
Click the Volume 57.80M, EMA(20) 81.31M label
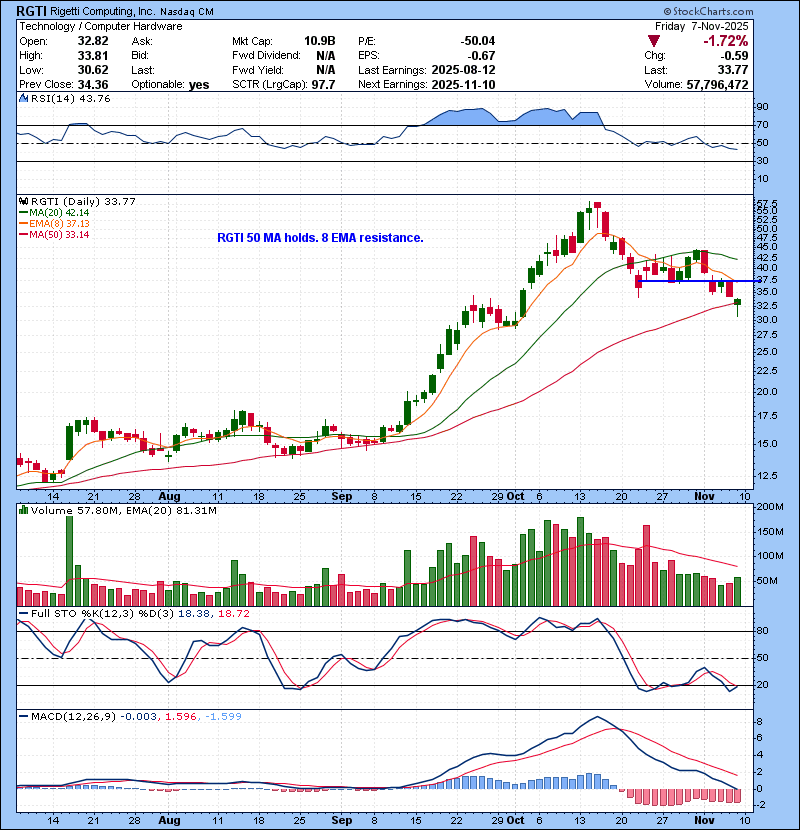pos(123,511)
